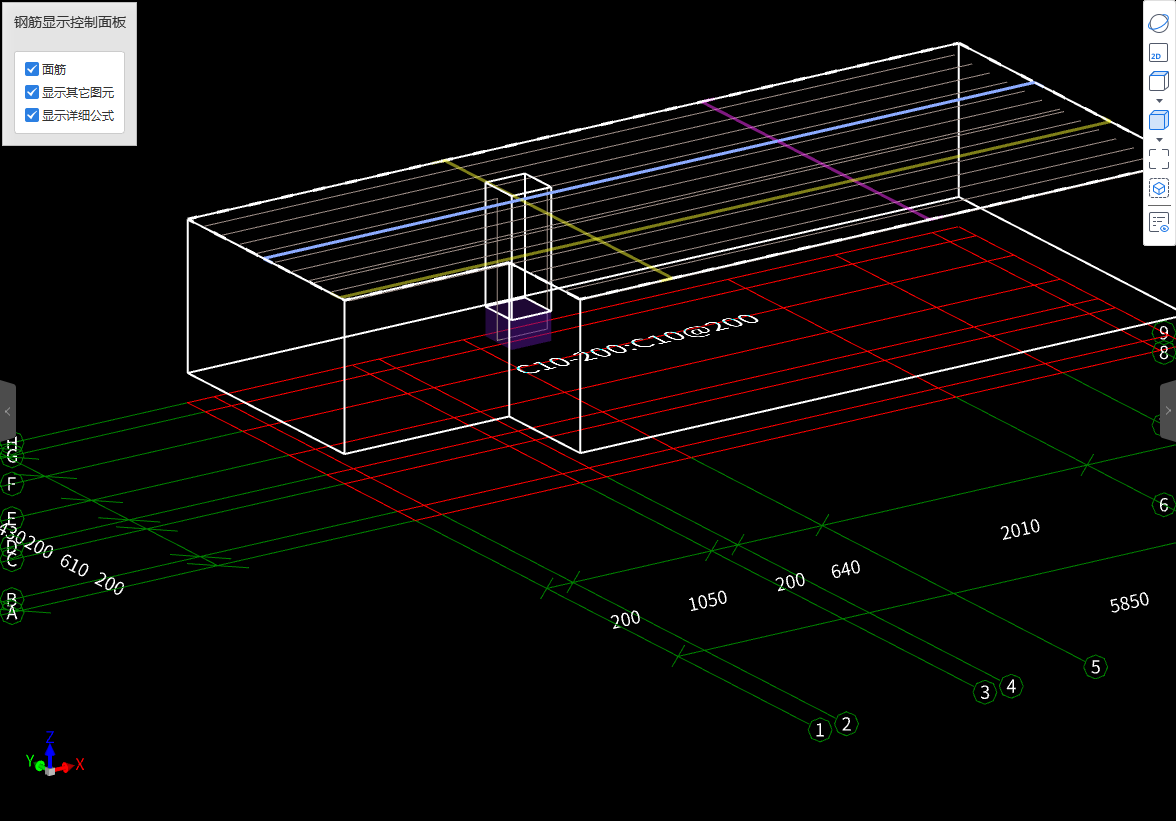This screenshot has height=821, width=1176.
Task: Select the wireframe cube view icon
Action: [x=1159, y=81]
